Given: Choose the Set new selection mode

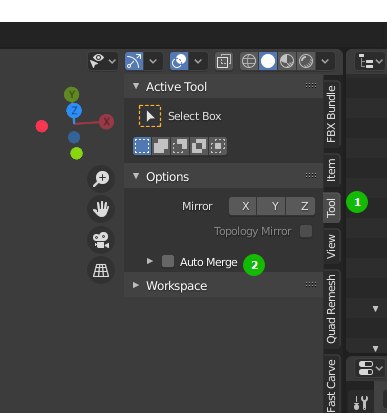Looking at the screenshot, I should coord(142,146).
